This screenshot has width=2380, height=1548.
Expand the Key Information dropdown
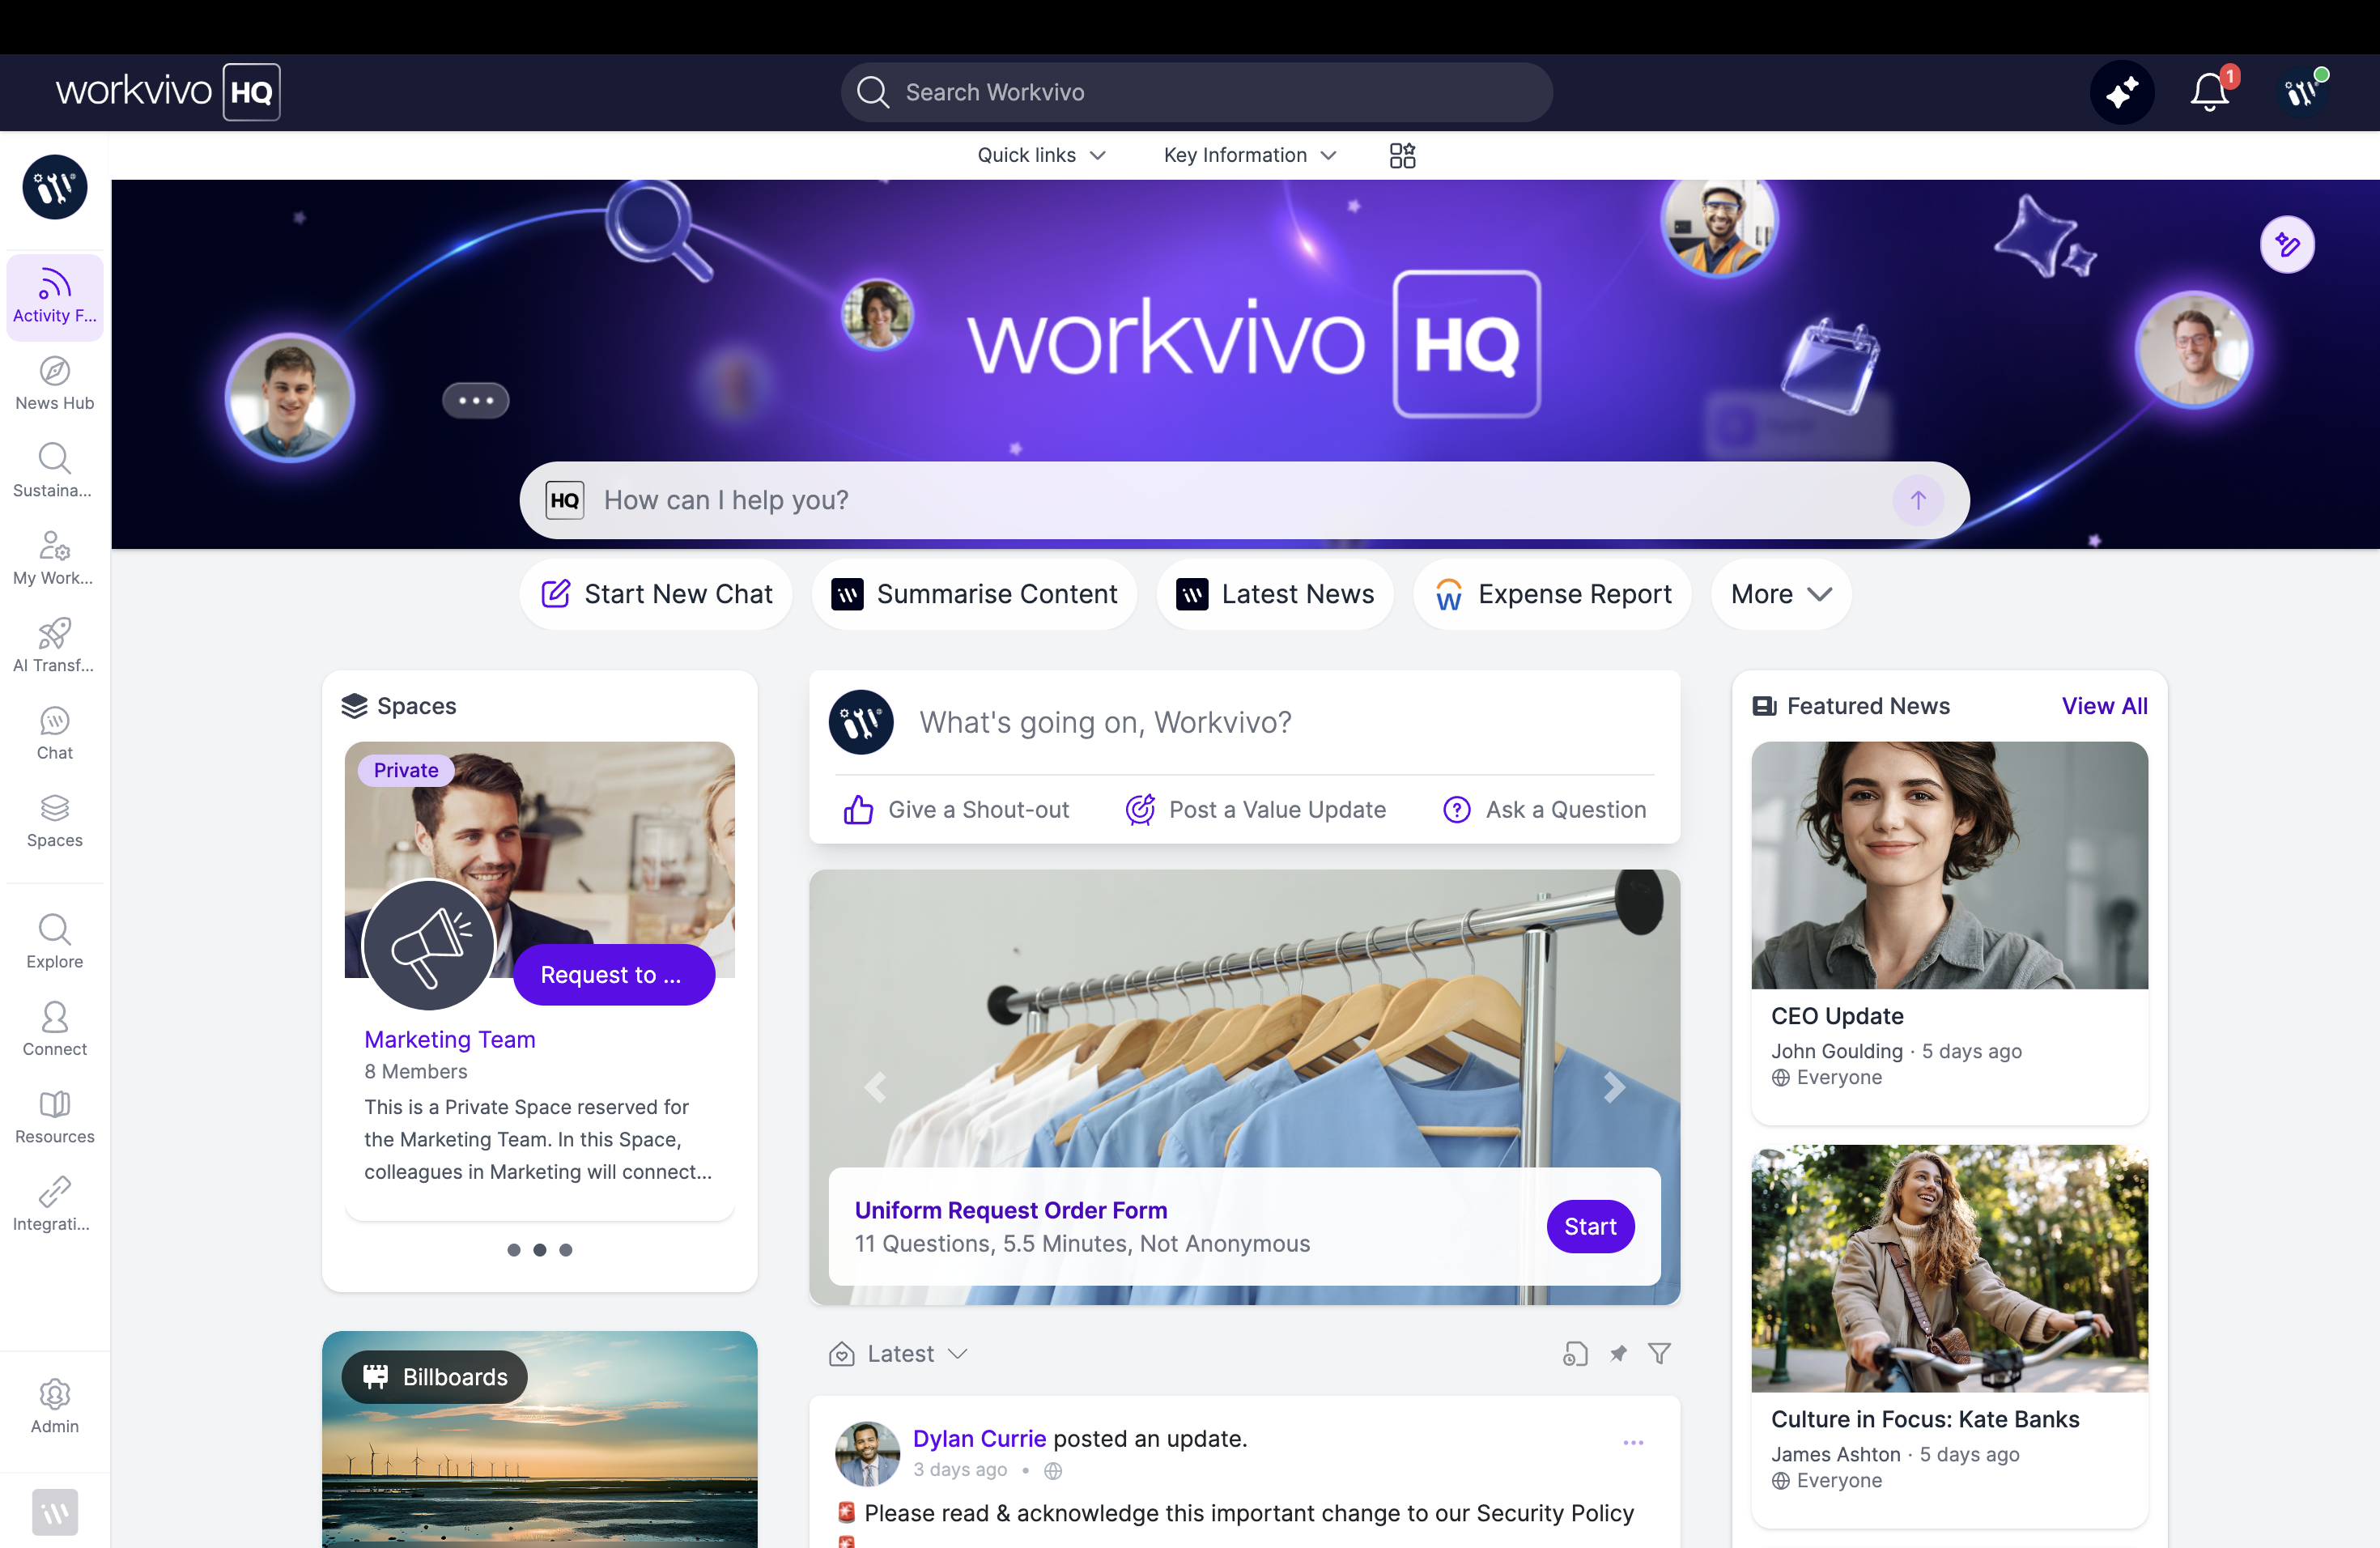tap(1250, 155)
